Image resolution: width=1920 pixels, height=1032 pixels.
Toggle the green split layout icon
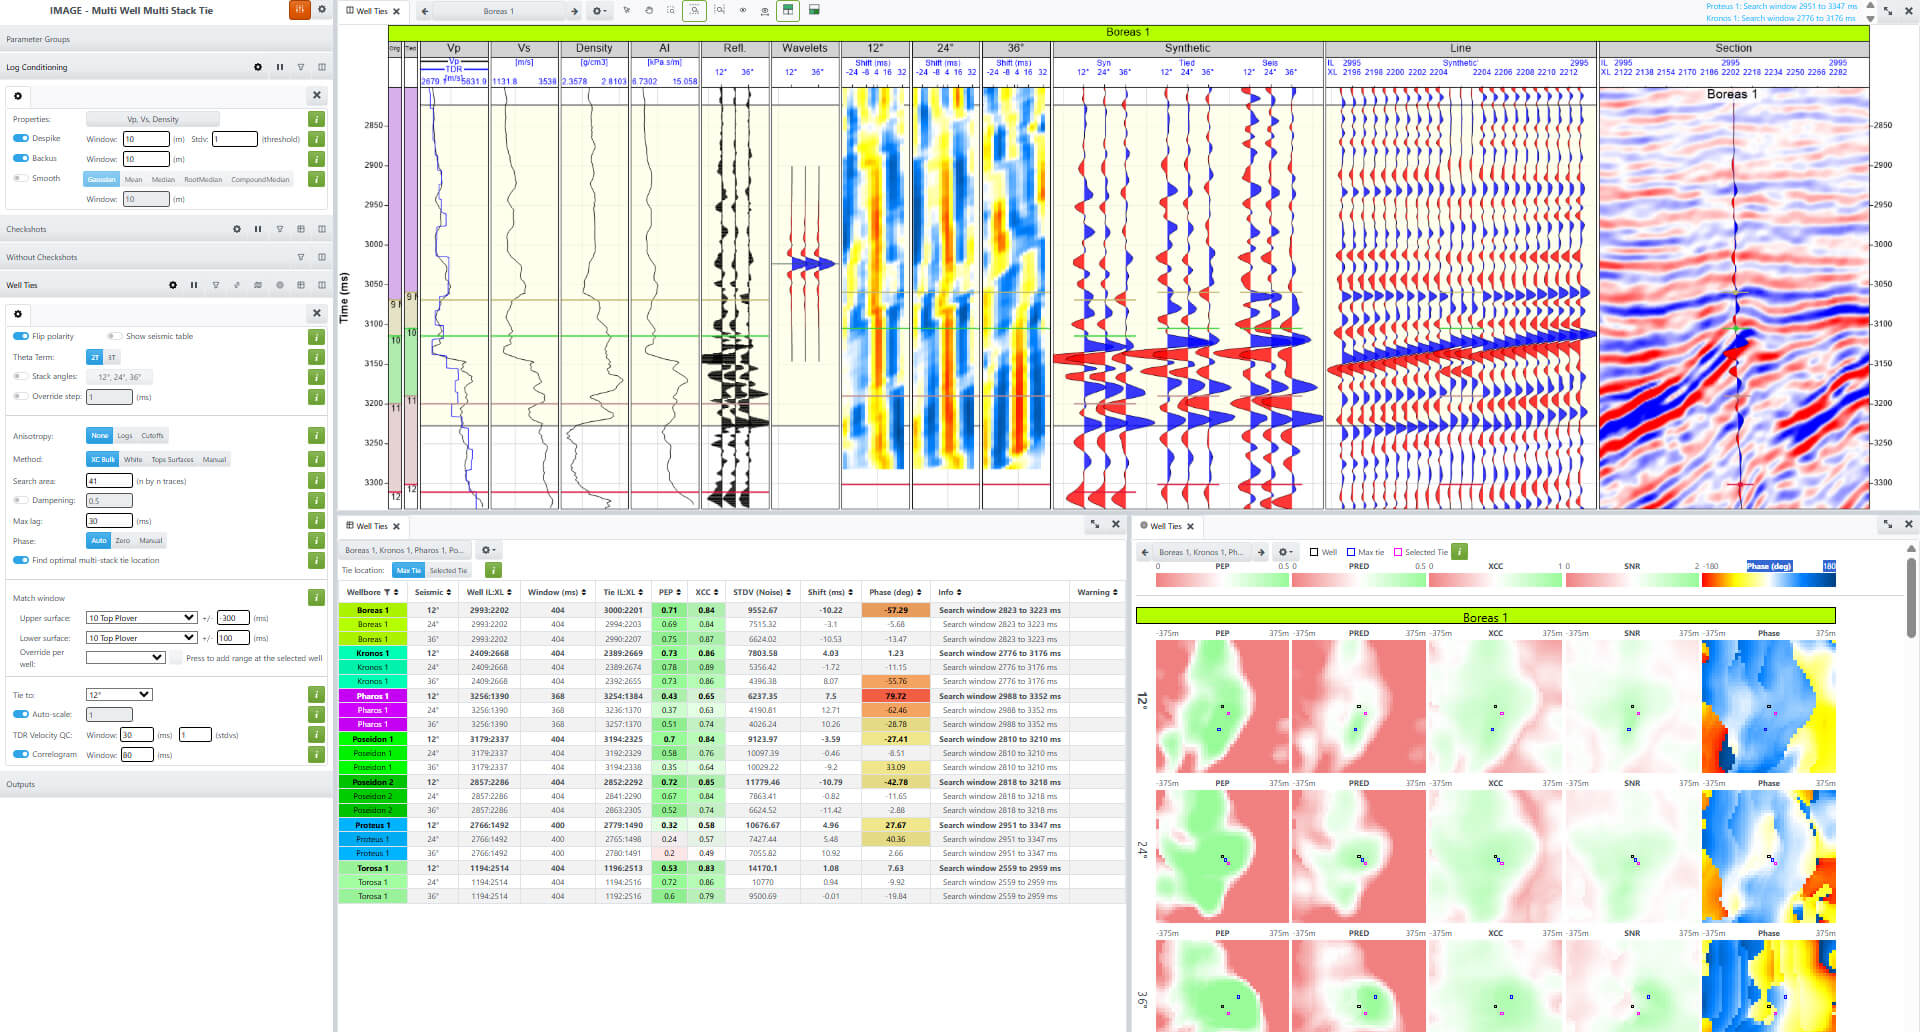coord(788,11)
